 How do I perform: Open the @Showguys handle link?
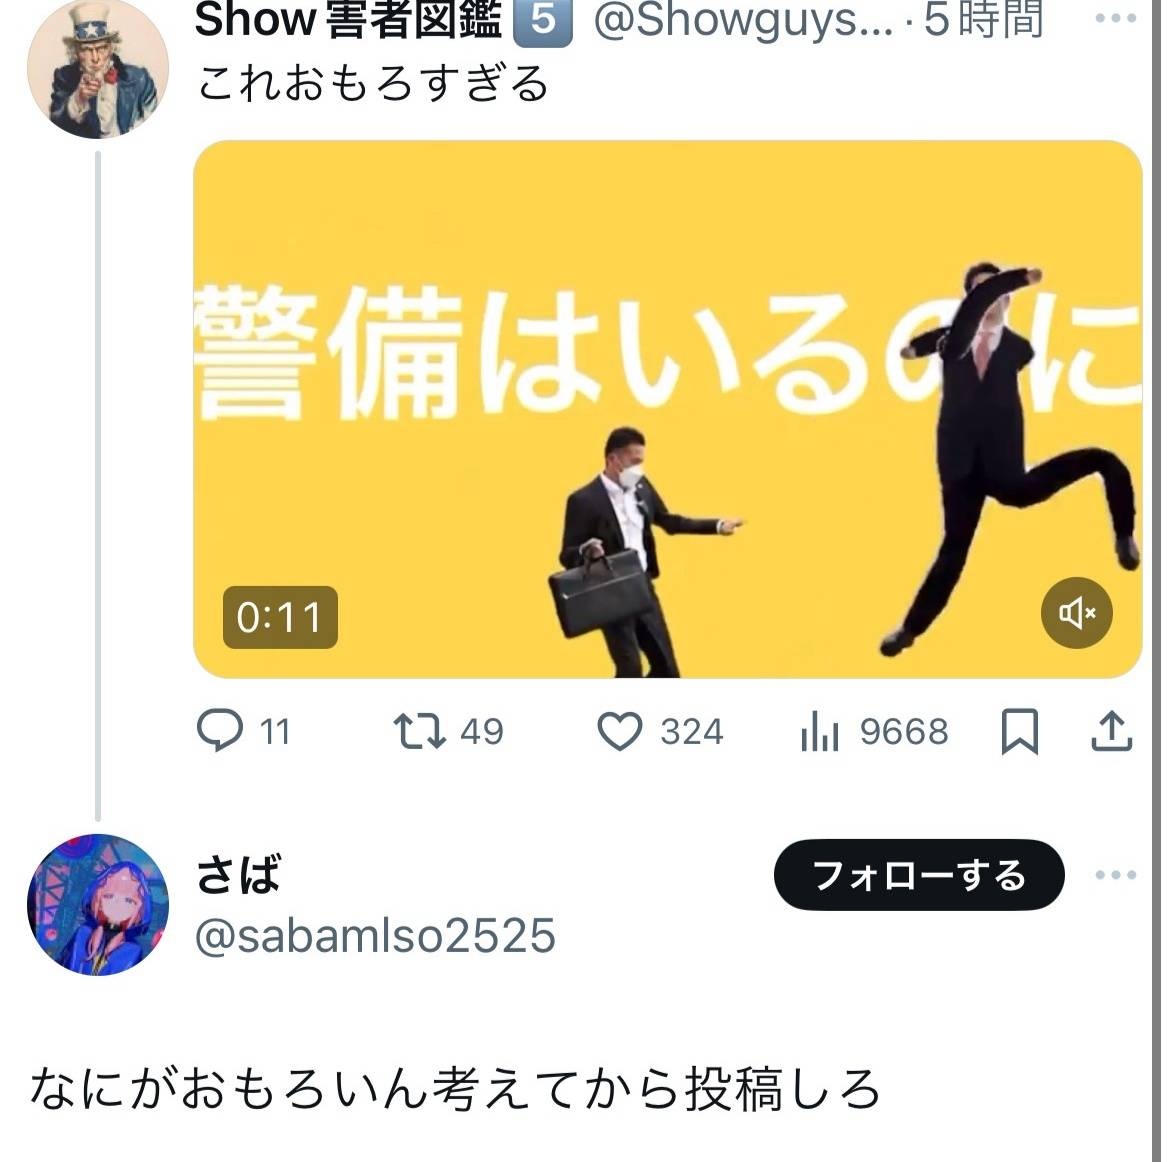pos(743,19)
